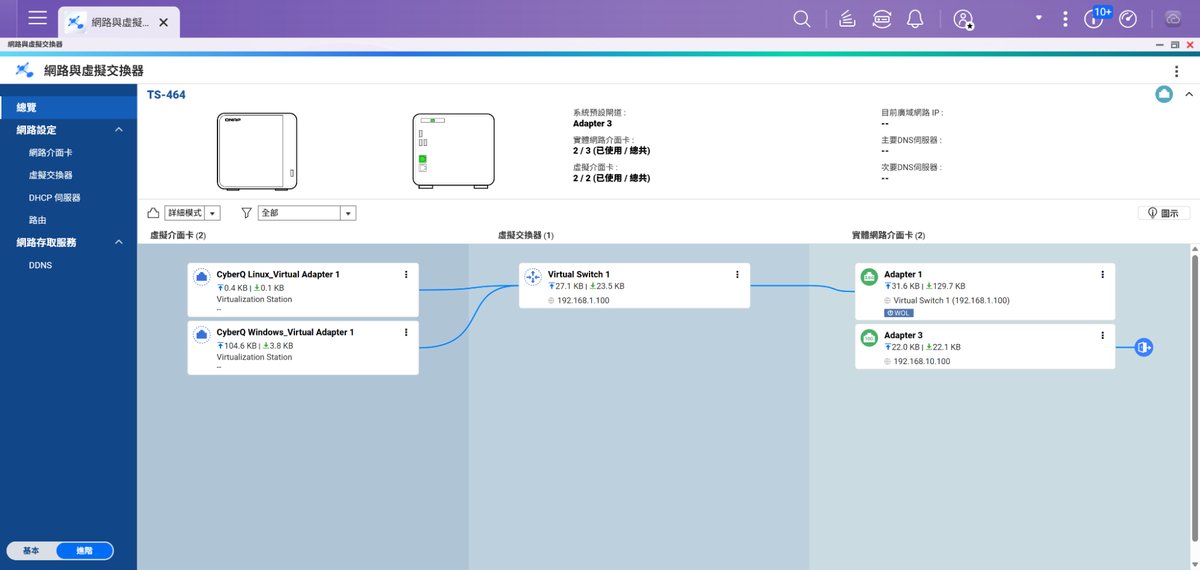Screen dimensions: 1200x570
Task: Click the search magnifier icon
Action: (801, 19)
